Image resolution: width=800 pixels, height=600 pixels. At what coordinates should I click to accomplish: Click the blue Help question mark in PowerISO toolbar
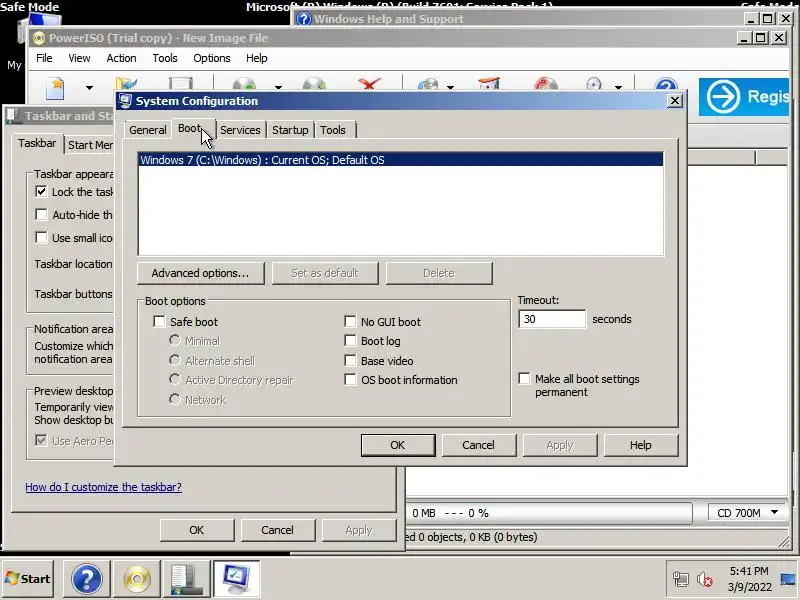click(666, 85)
